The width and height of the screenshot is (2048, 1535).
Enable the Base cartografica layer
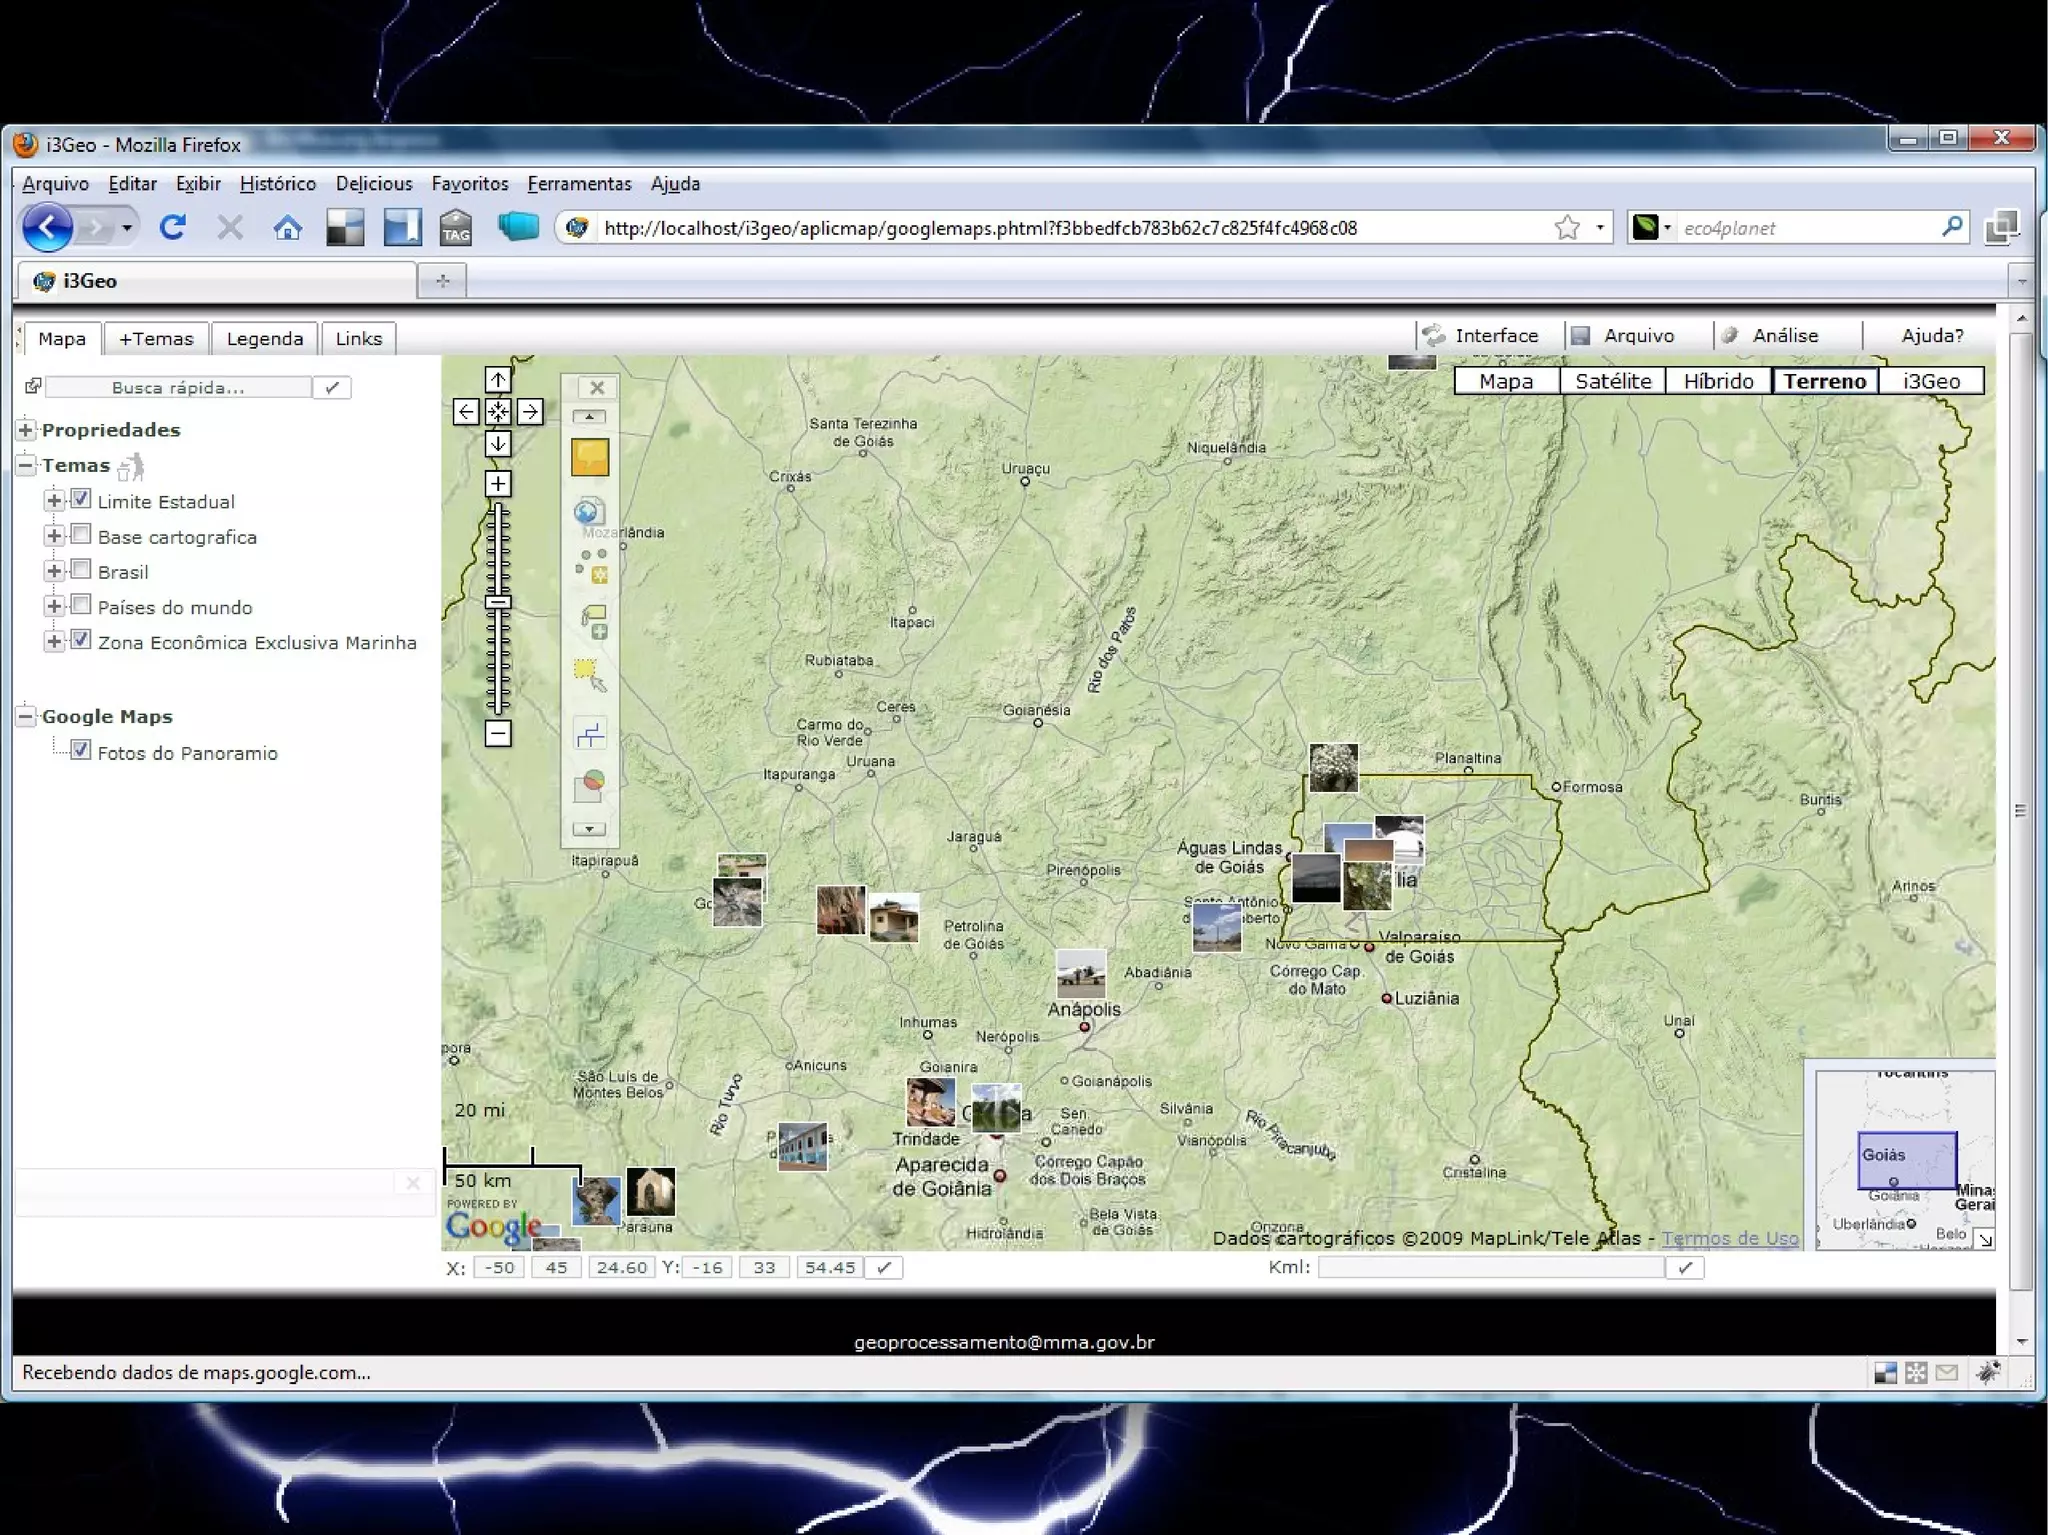(x=81, y=534)
